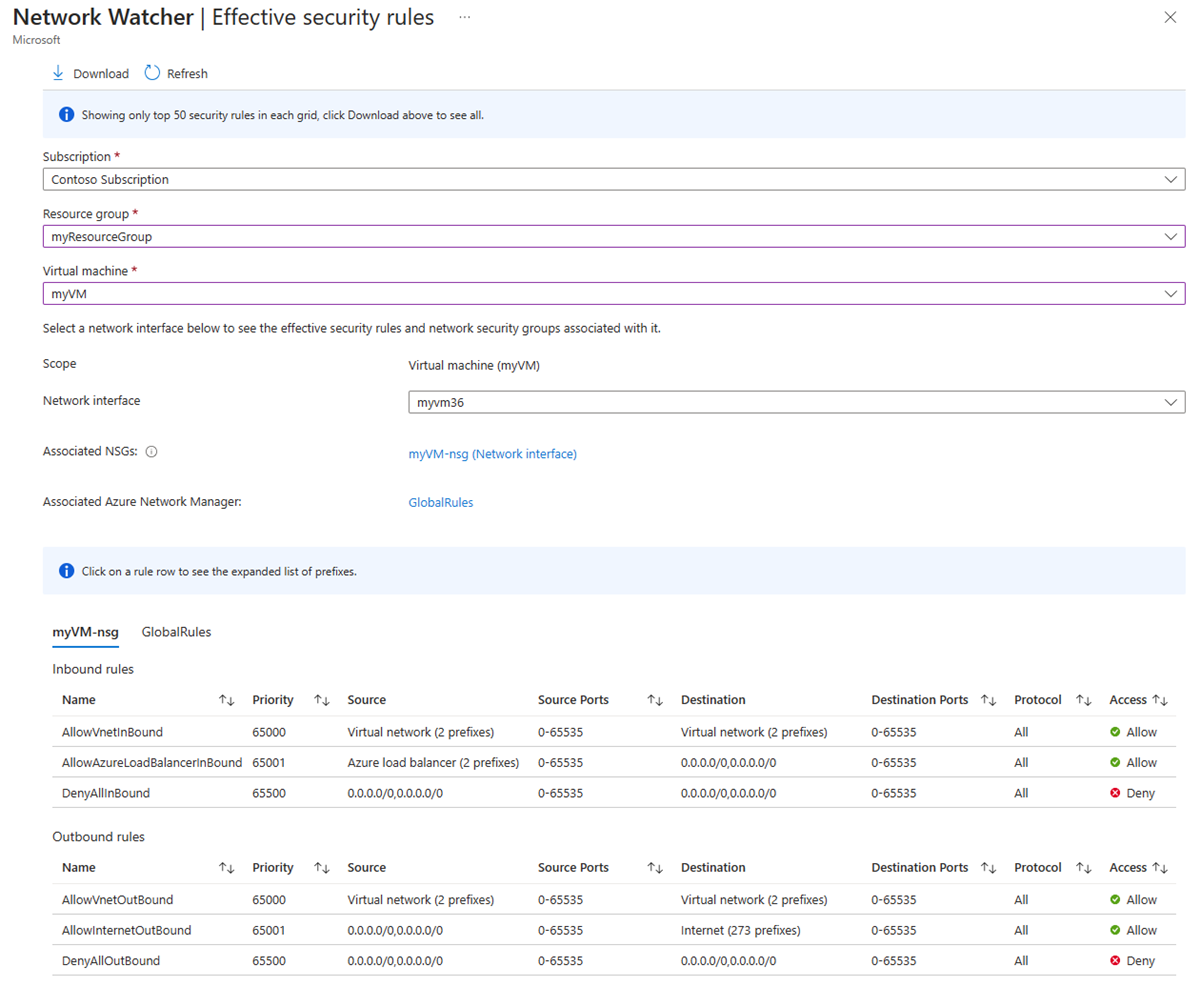Switch to the GlobalRules tab
The height and width of the screenshot is (987, 1200).
(176, 631)
